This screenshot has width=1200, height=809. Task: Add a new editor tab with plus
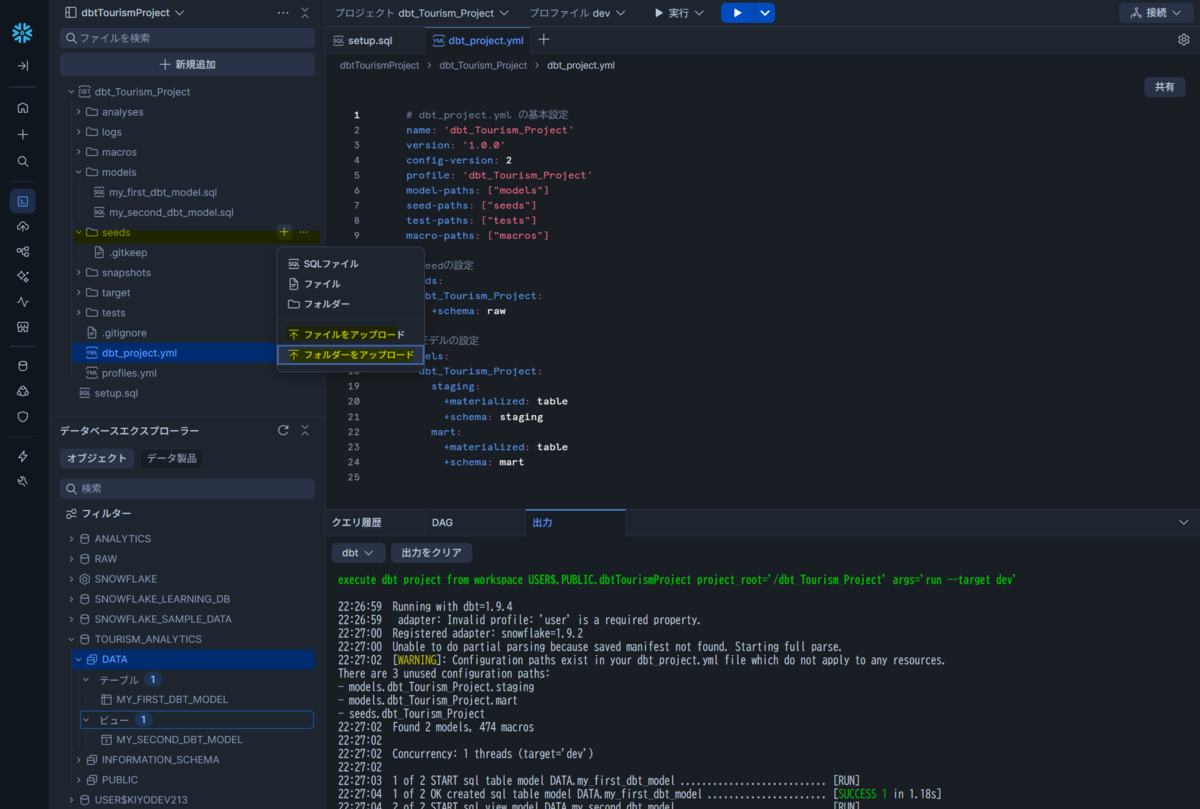[544, 40]
